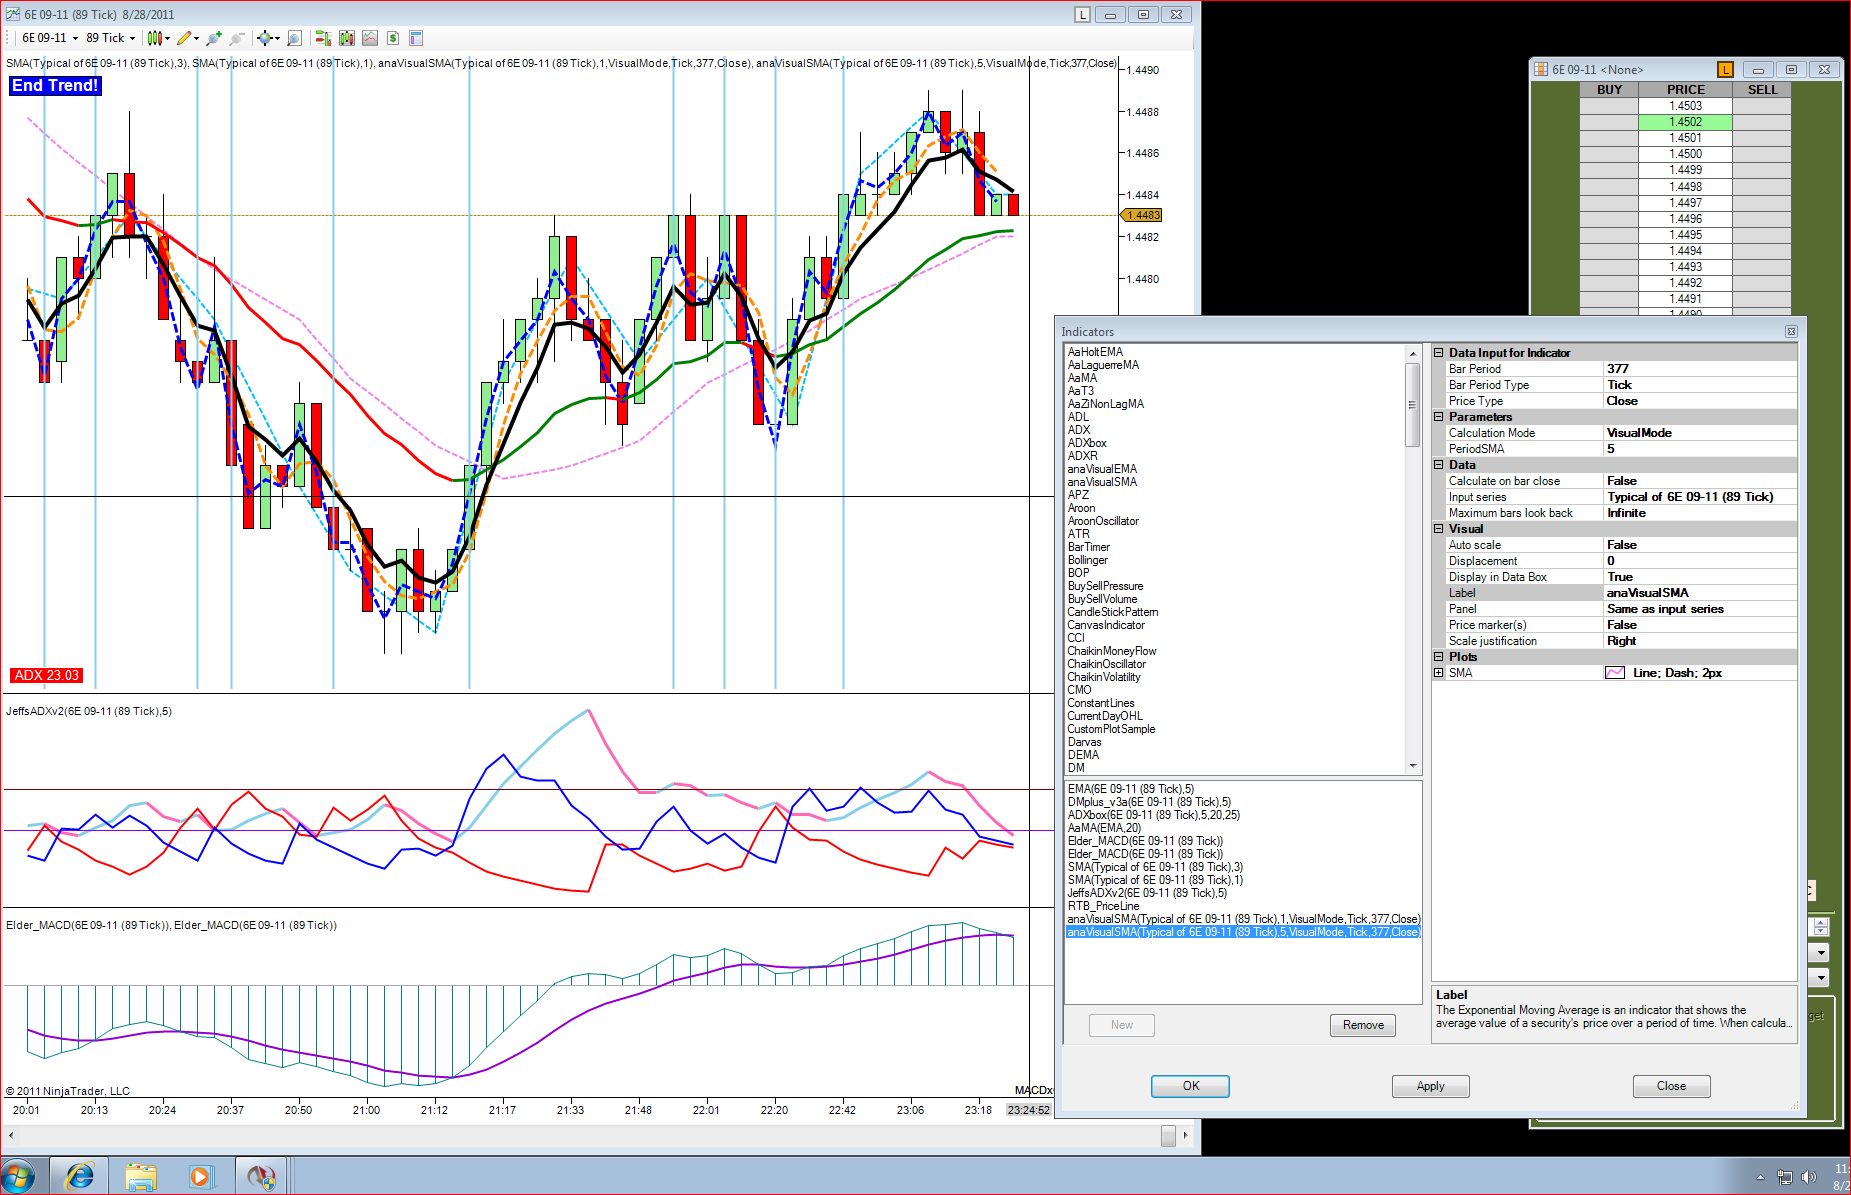
Task: Close the Indicators dialog with X
Action: pyautogui.click(x=1791, y=331)
